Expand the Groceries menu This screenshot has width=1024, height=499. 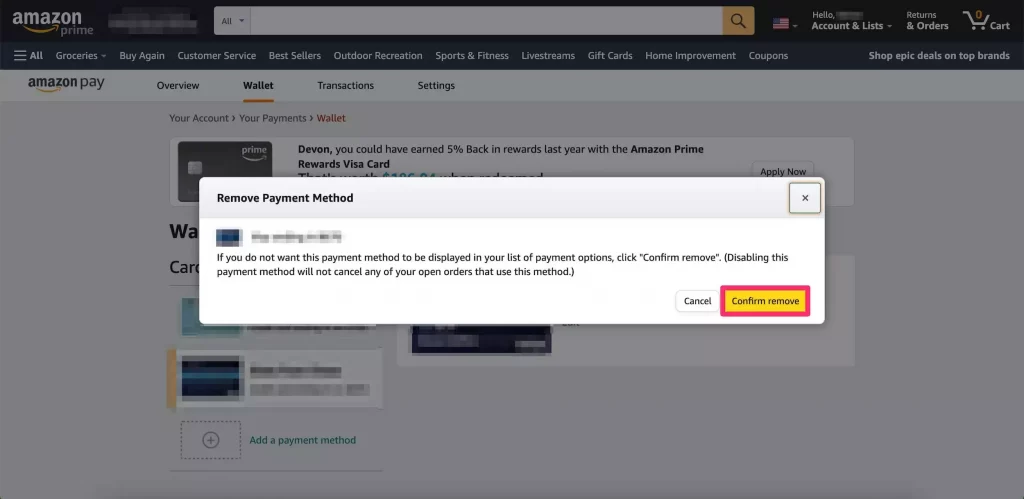[x=81, y=56]
